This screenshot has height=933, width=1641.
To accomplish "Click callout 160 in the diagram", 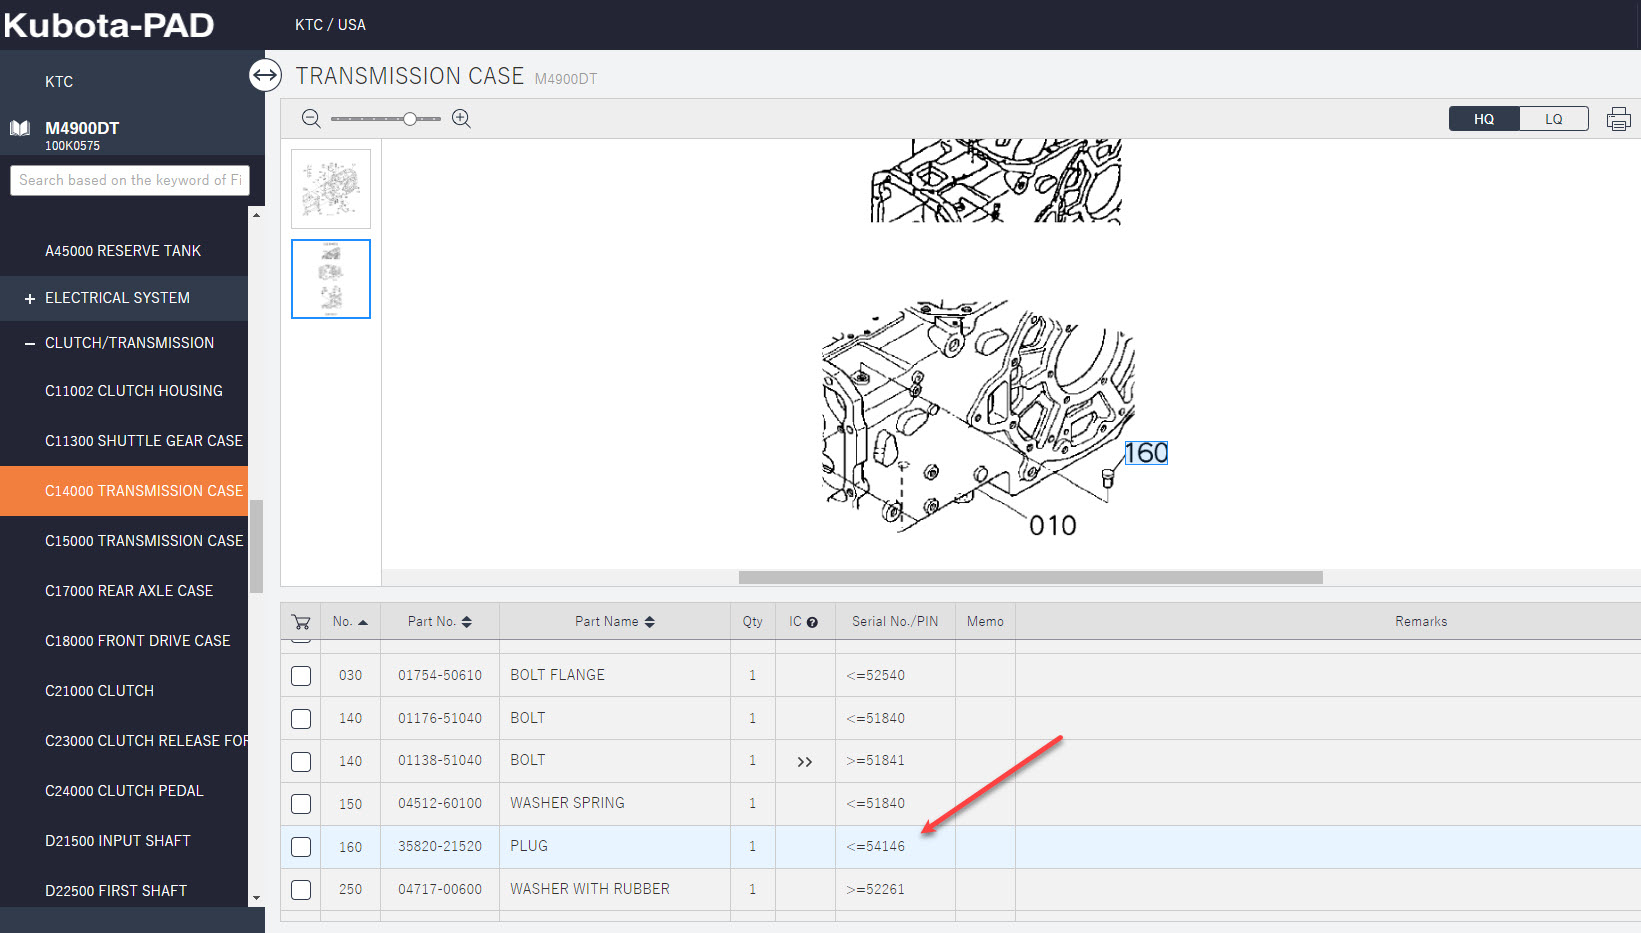I will [1146, 453].
